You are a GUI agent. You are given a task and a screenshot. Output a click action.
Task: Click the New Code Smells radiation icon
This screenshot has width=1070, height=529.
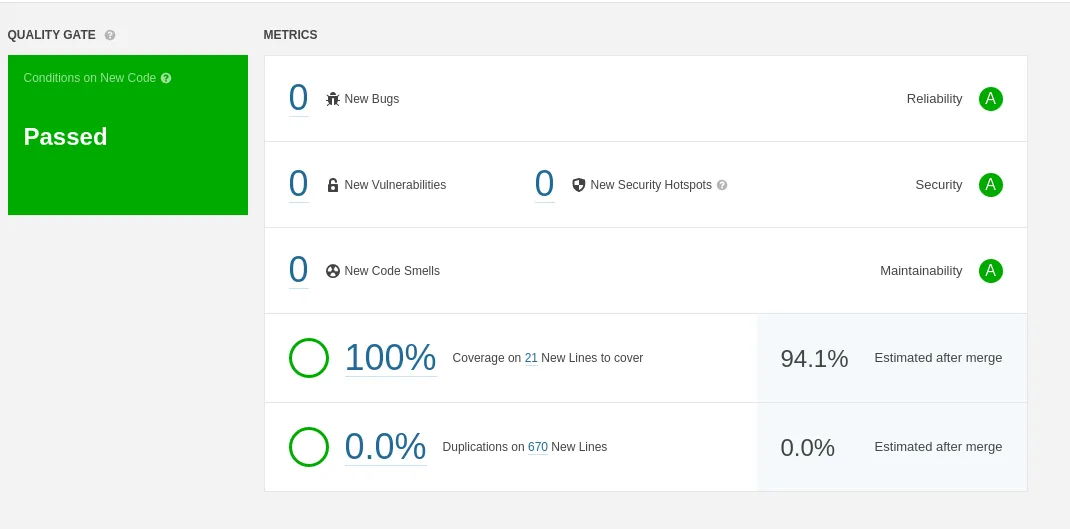[x=333, y=271]
